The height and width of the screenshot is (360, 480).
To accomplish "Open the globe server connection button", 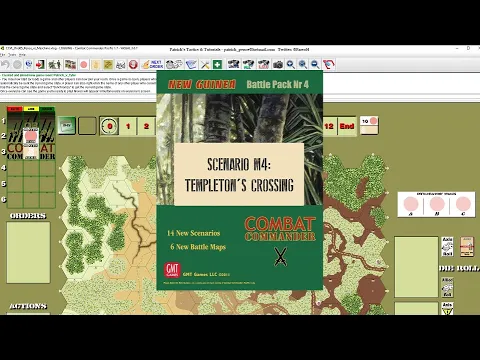I will [x=29, y=64].
